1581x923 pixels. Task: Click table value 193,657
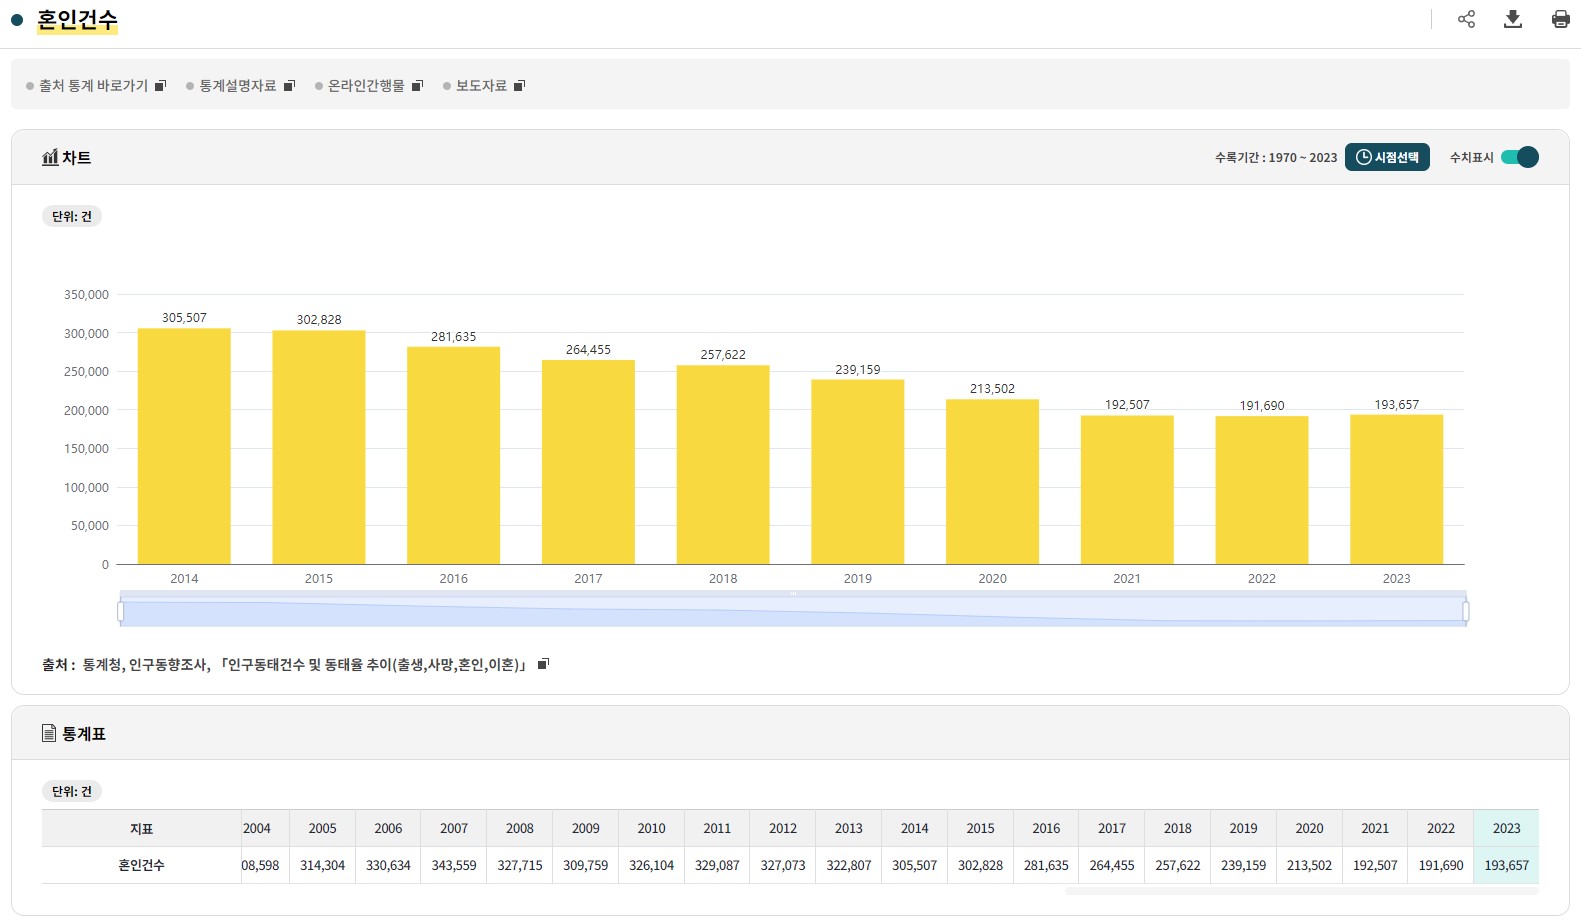click(1506, 865)
